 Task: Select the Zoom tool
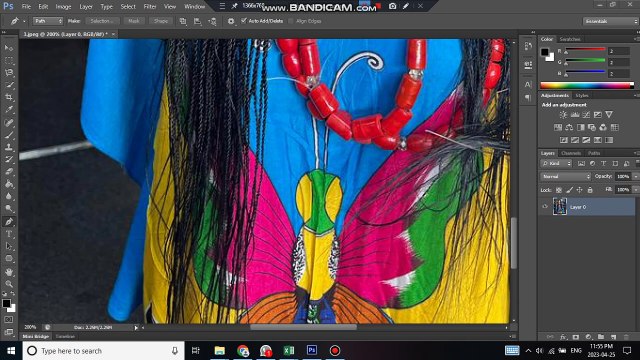click(x=9, y=284)
